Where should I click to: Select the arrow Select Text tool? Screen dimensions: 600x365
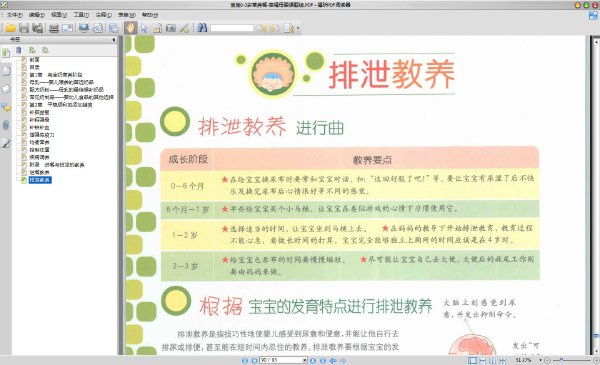point(144,28)
